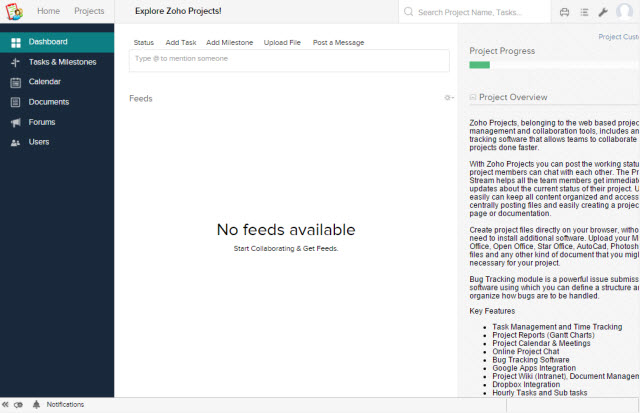640x413 pixels.
Task: Click the Zoho Projects logo icon
Action: point(14,11)
